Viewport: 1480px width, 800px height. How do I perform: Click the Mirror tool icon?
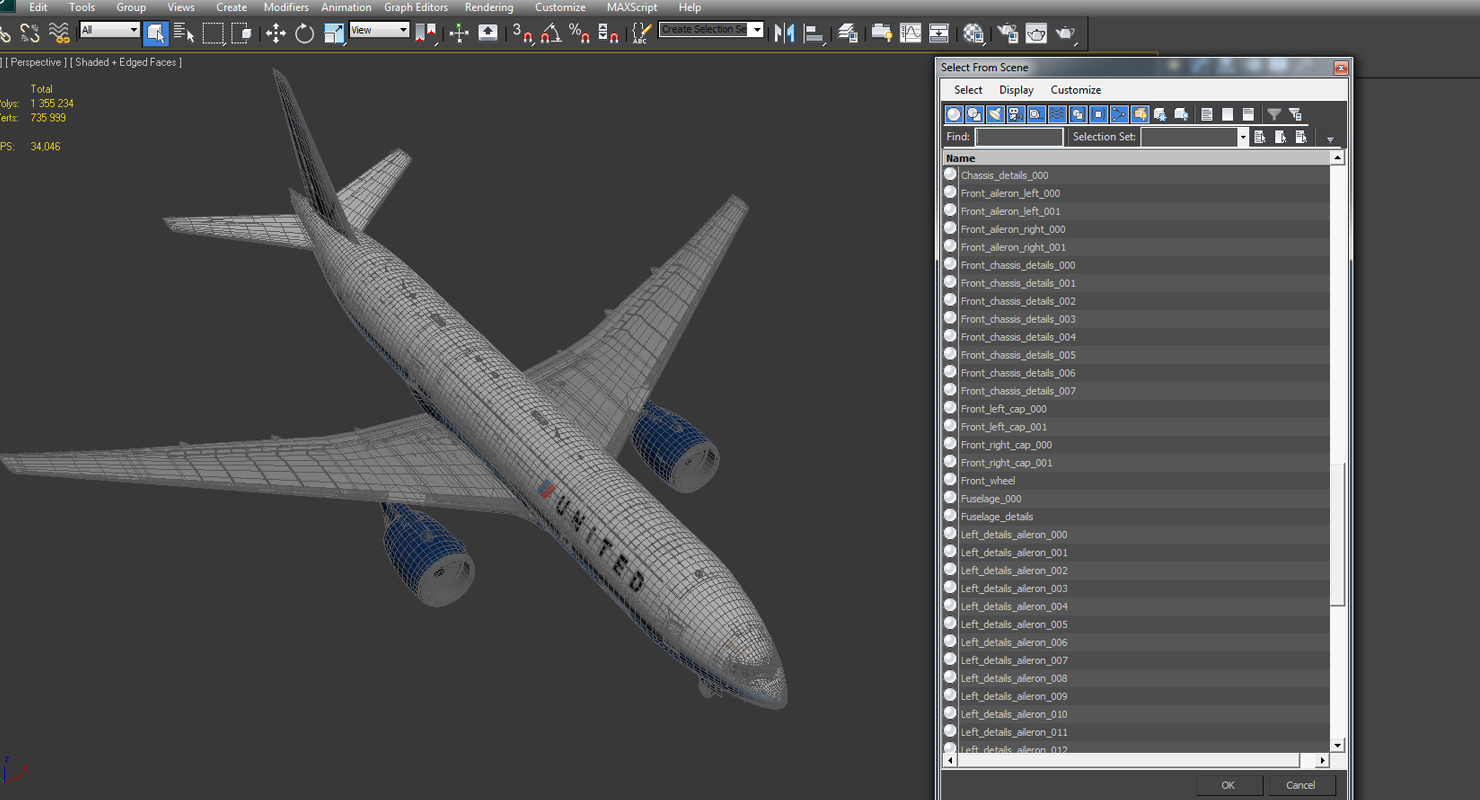coord(785,33)
